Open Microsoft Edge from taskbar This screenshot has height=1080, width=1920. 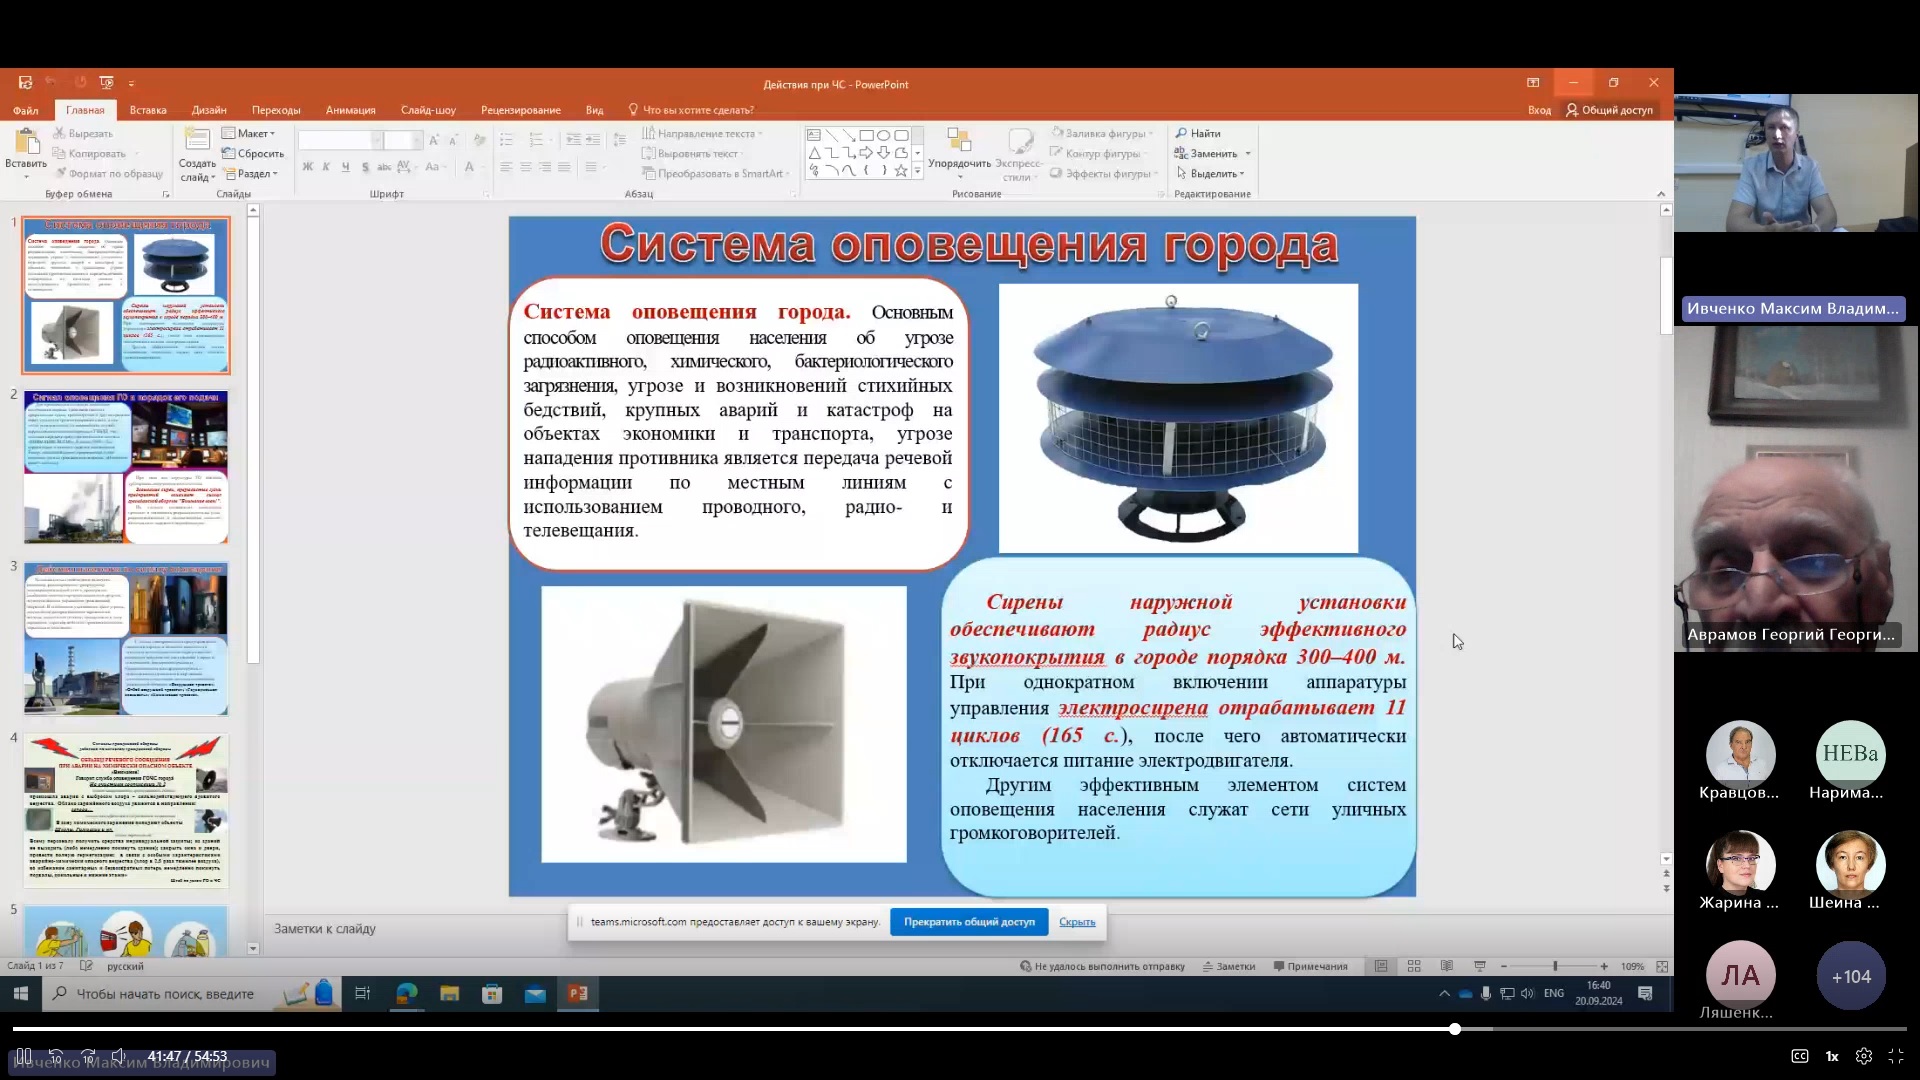click(x=406, y=993)
